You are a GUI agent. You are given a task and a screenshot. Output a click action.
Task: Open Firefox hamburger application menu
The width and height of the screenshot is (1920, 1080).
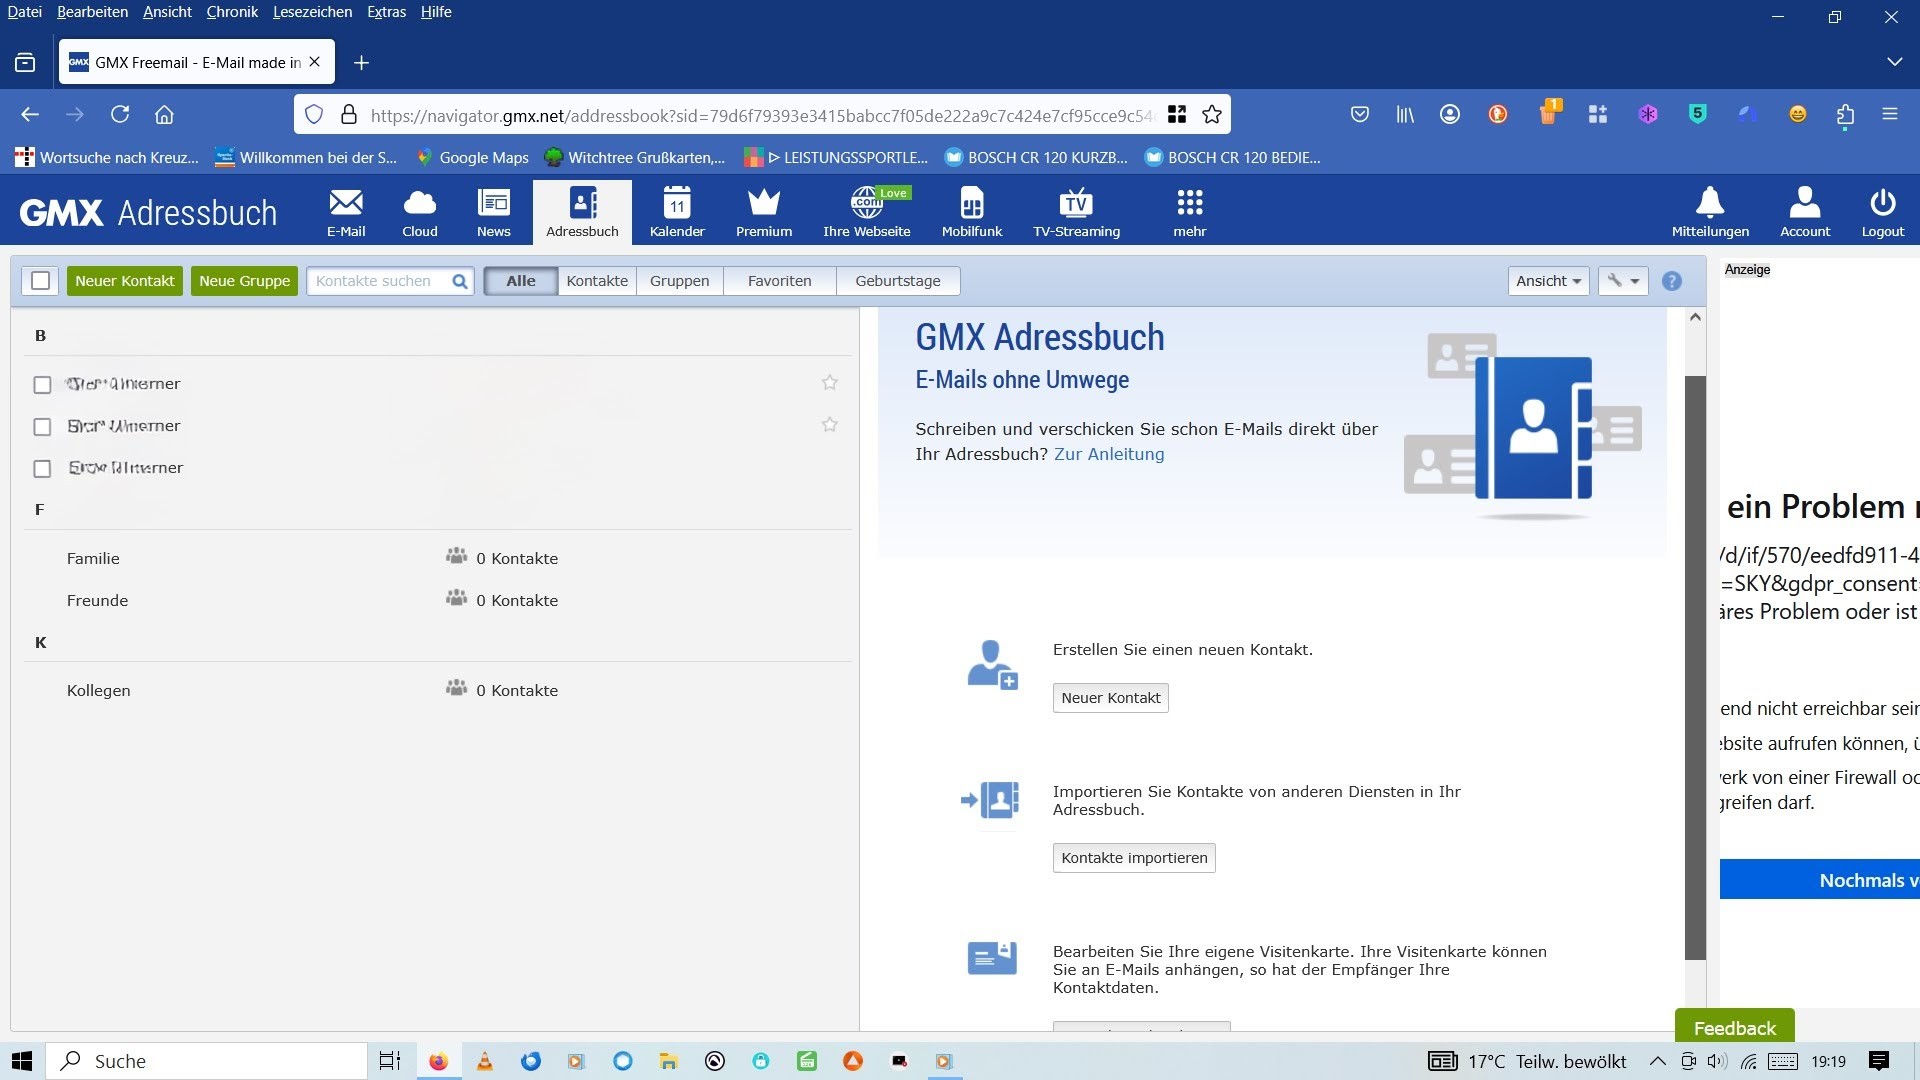pos(1890,115)
